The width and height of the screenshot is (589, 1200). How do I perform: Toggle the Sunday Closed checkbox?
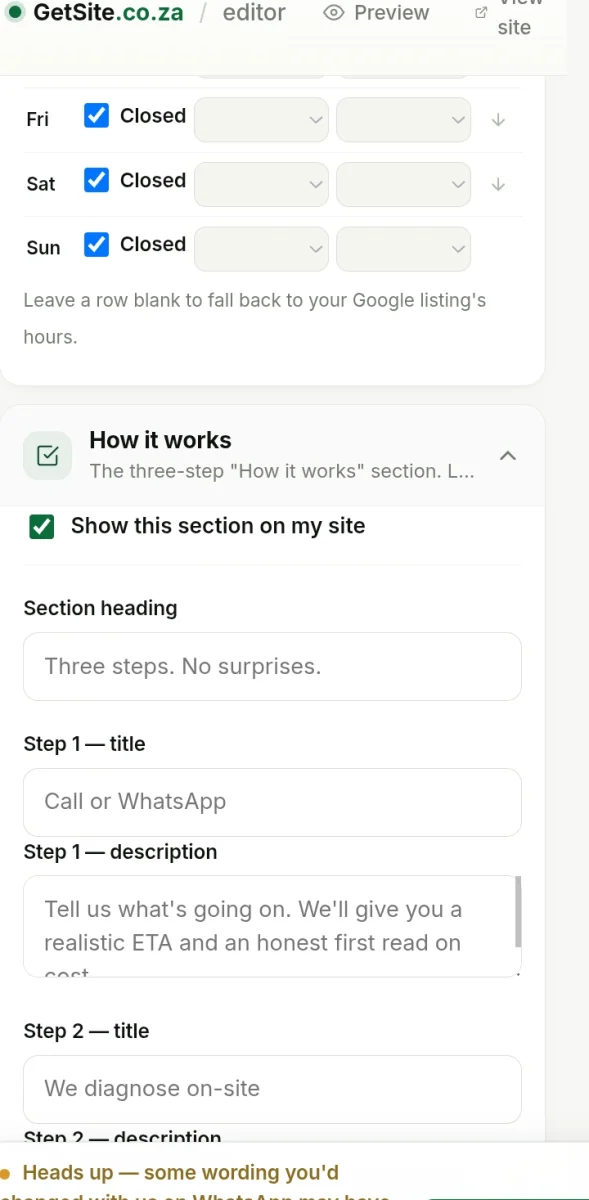[x=96, y=244]
